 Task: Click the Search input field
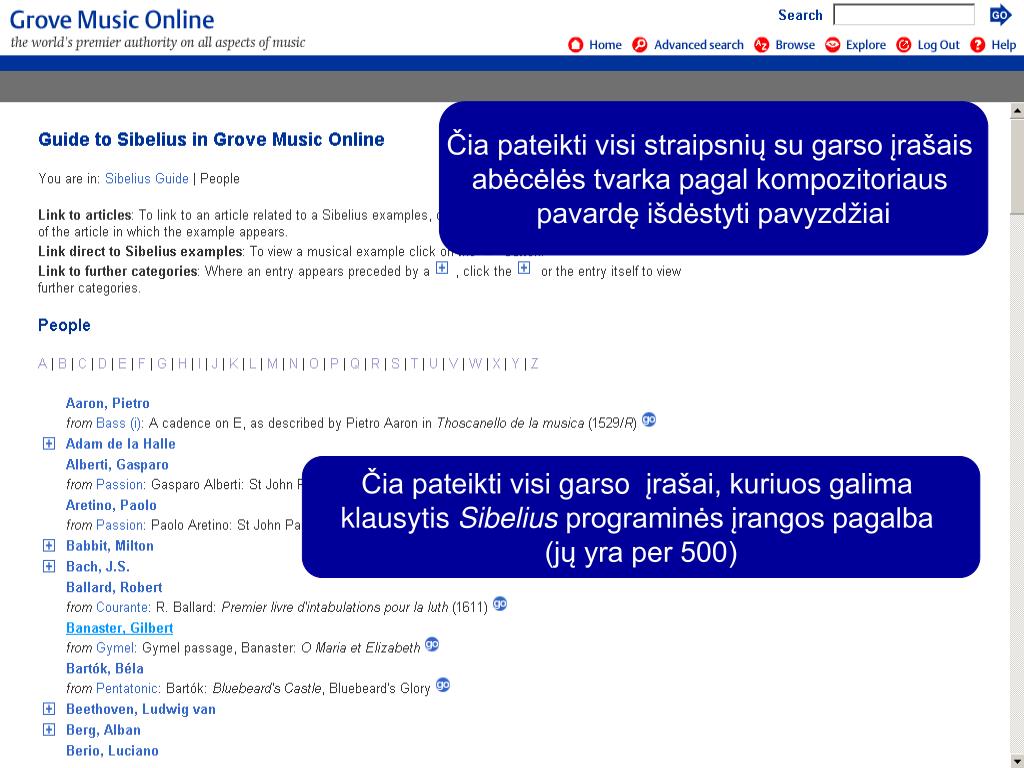pyautogui.click(x=904, y=15)
